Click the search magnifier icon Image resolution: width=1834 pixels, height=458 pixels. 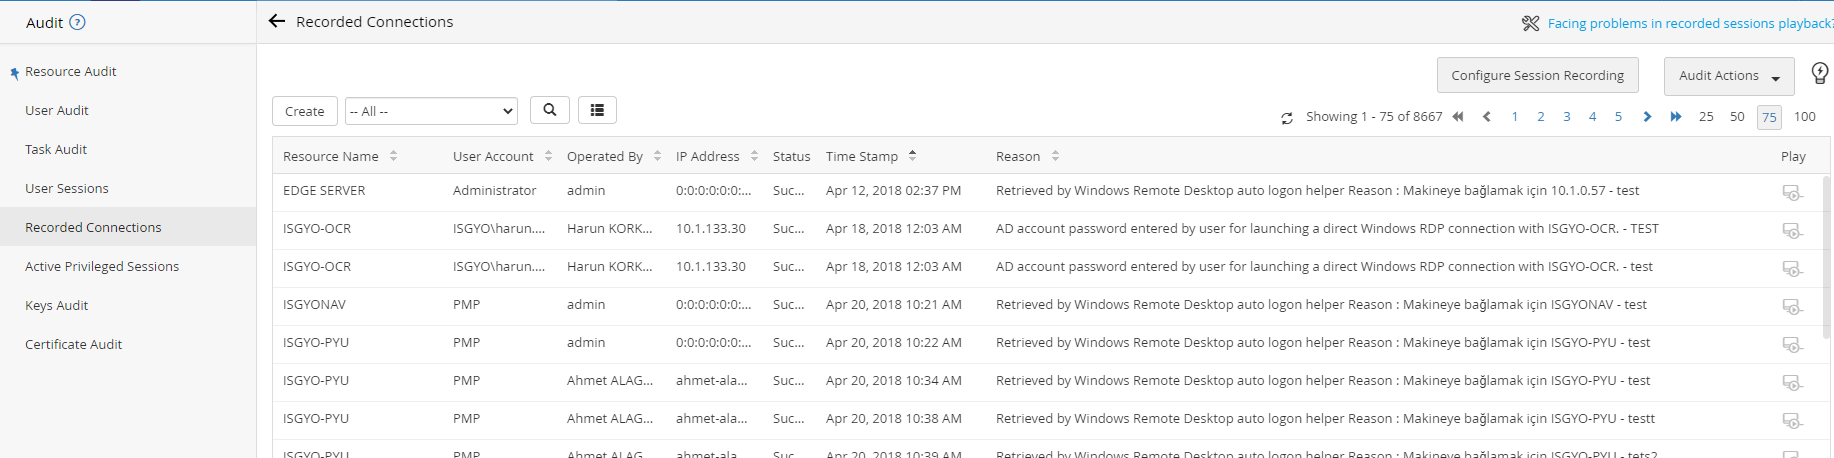(x=550, y=110)
